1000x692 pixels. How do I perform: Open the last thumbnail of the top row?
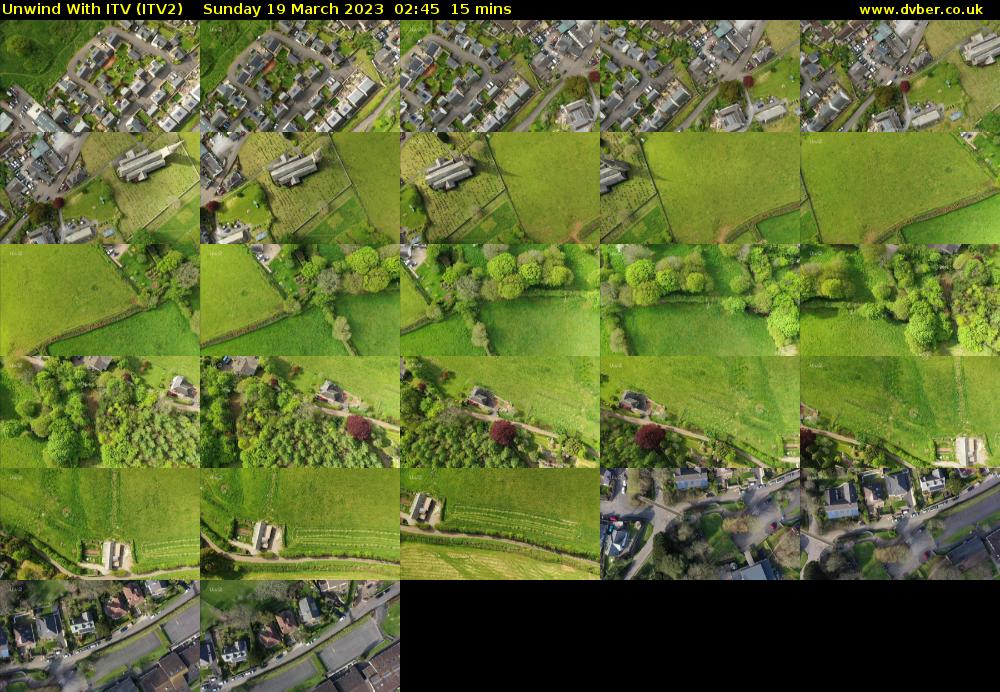click(x=900, y=76)
